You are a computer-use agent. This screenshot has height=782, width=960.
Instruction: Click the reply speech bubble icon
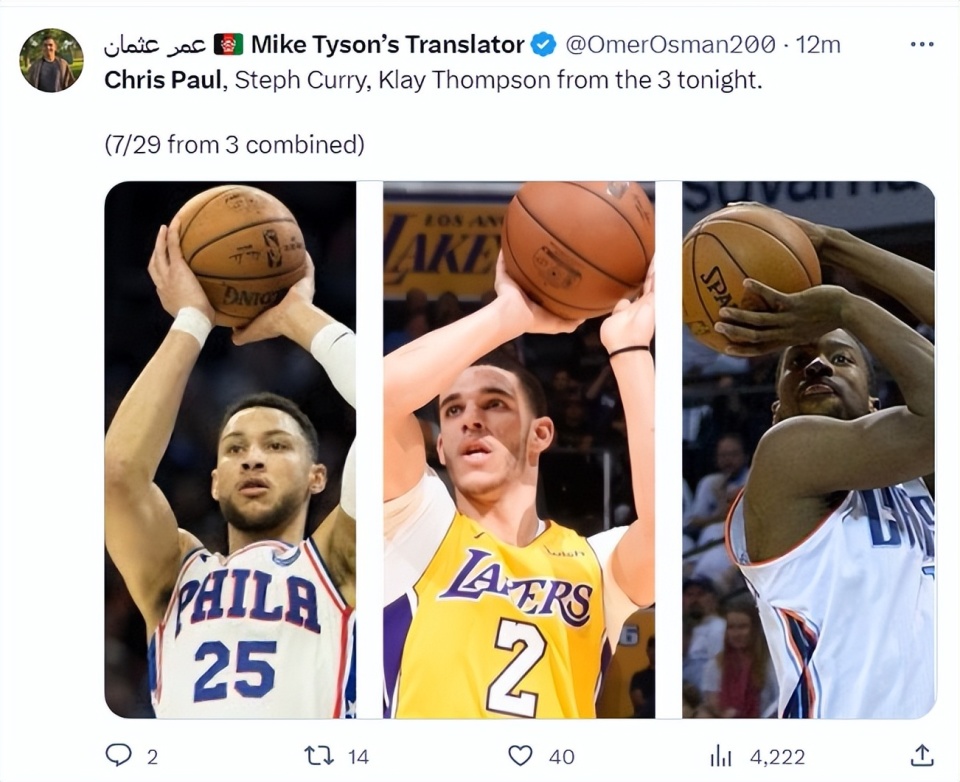pyautogui.click(x=118, y=756)
